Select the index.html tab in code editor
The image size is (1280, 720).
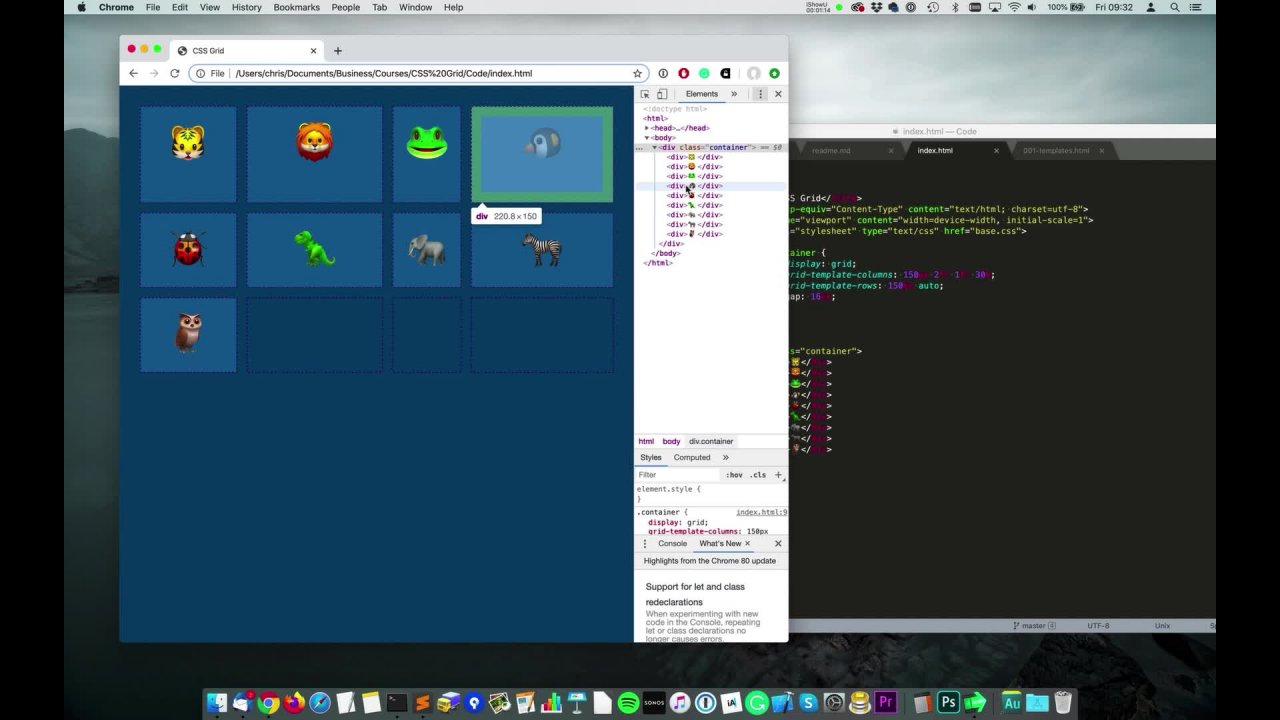(x=935, y=151)
